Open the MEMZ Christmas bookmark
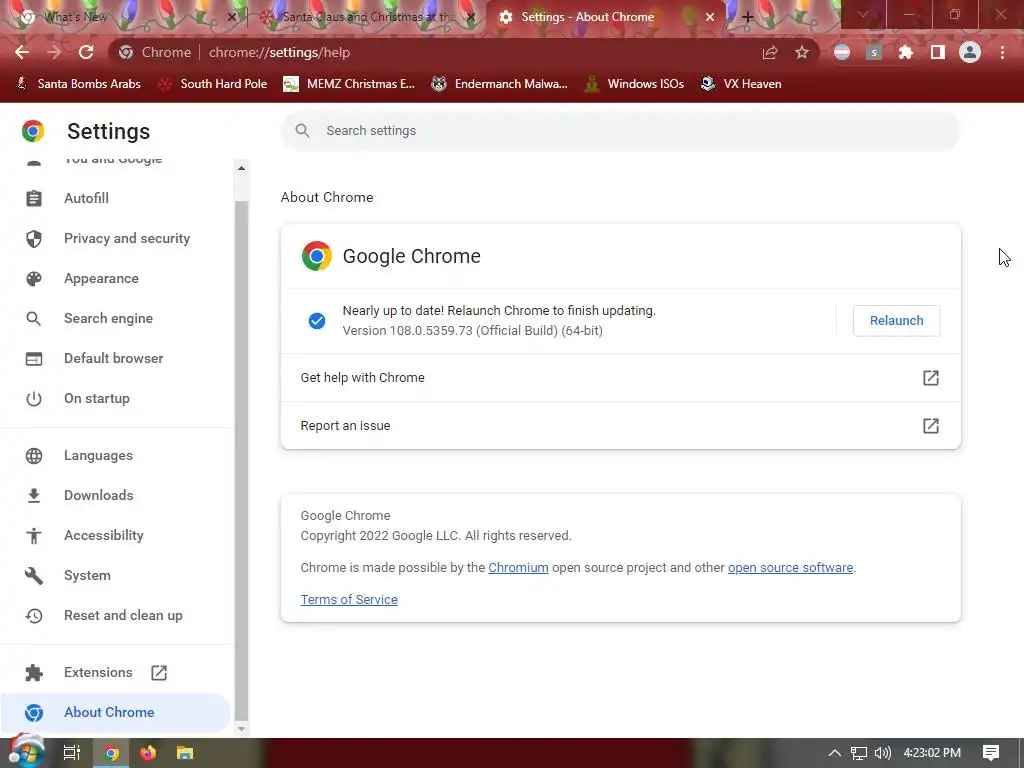The height and width of the screenshot is (768, 1024). pos(349,84)
